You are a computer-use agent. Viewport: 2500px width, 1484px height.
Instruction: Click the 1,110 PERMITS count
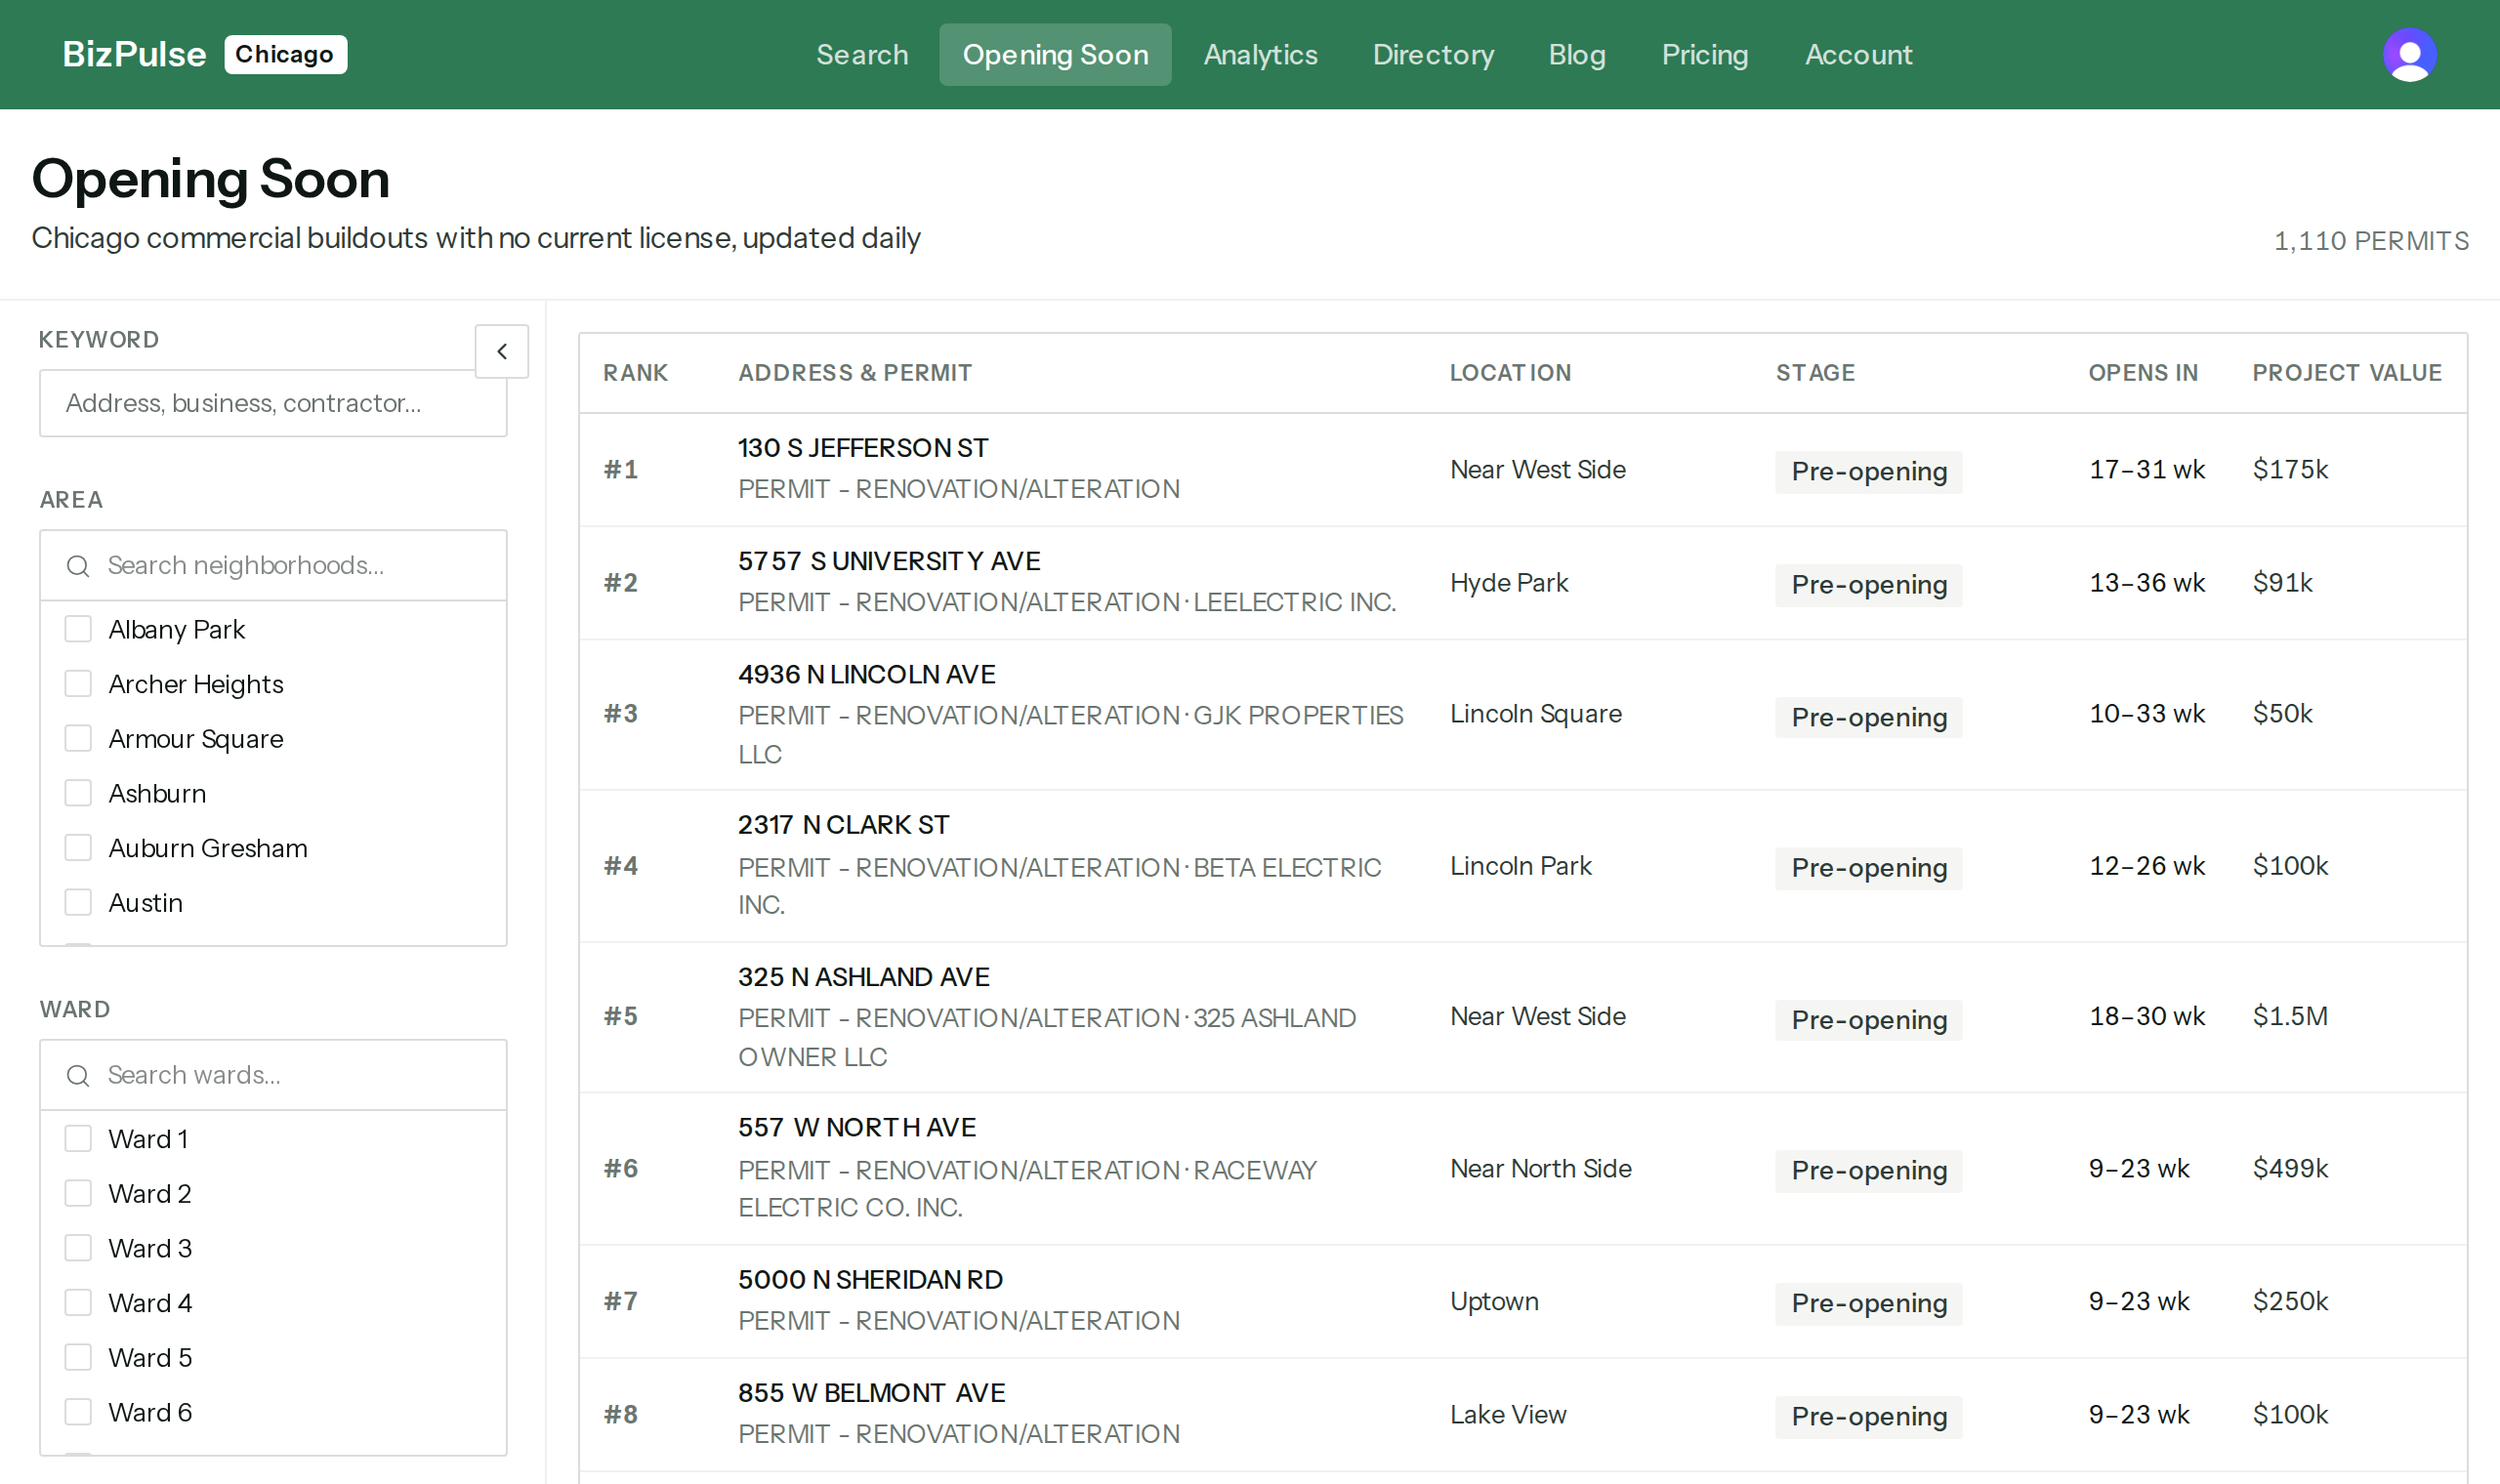click(2371, 241)
